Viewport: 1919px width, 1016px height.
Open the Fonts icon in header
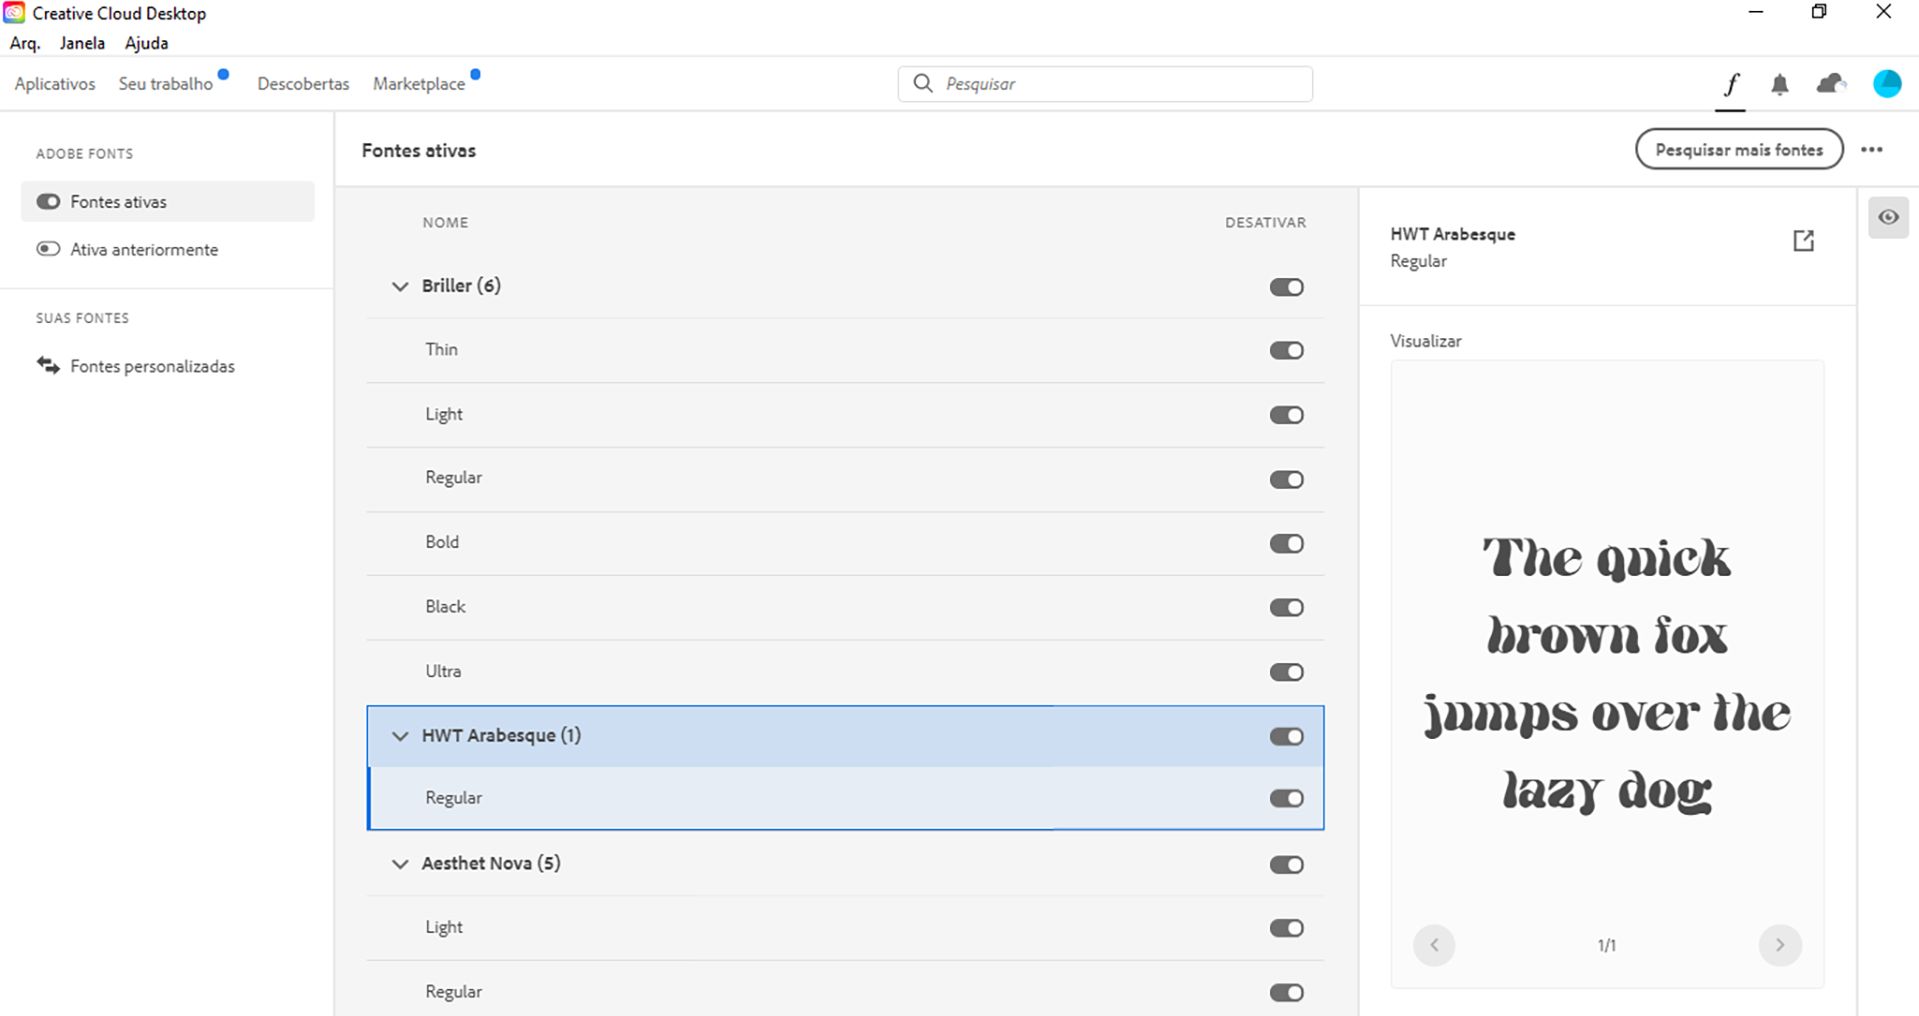click(x=1731, y=84)
